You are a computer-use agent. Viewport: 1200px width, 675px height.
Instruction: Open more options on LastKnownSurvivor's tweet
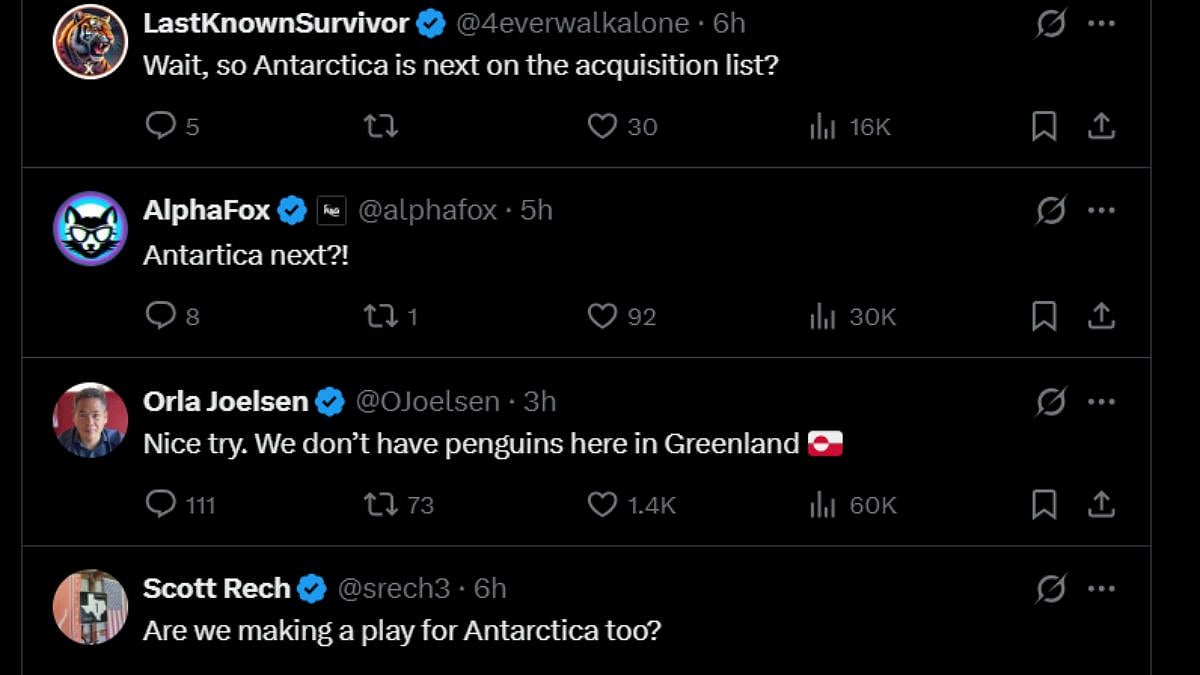pyautogui.click(x=1101, y=23)
